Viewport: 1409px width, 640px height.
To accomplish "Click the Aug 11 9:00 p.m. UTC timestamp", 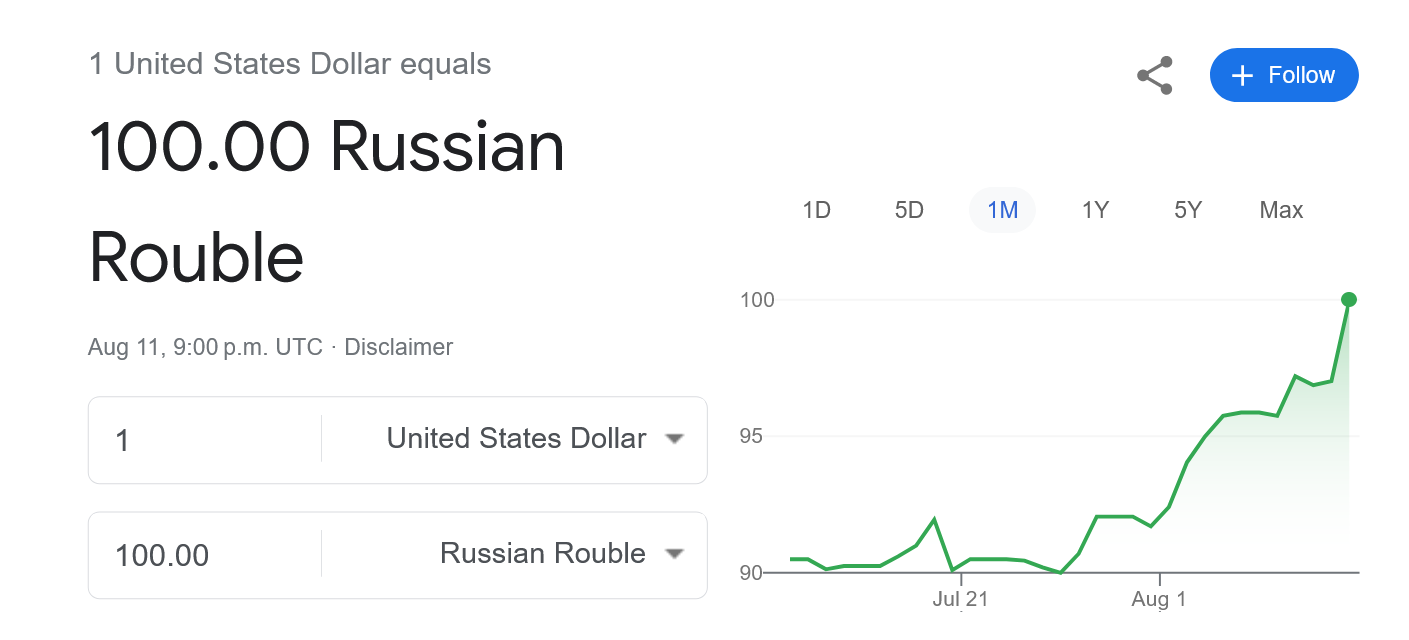I will coord(205,347).
